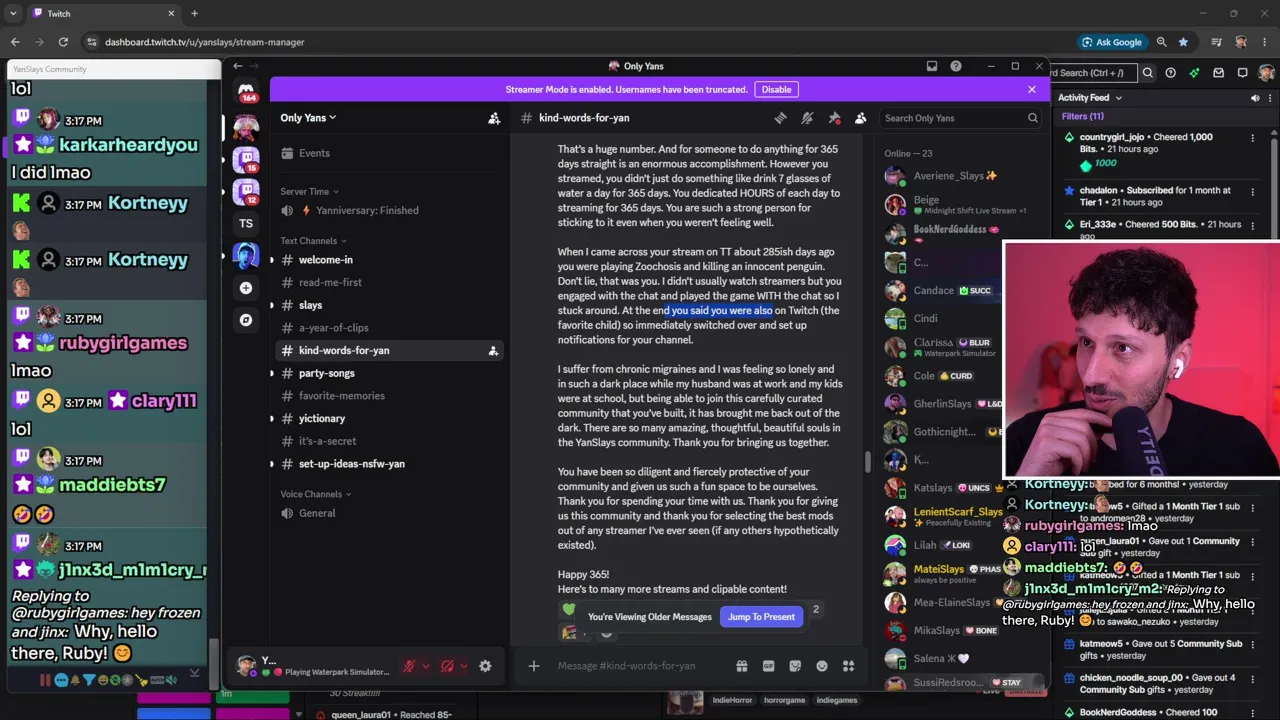
Task: Open Twitch dashboard help icon
Action: click(x=1171, y=73)
